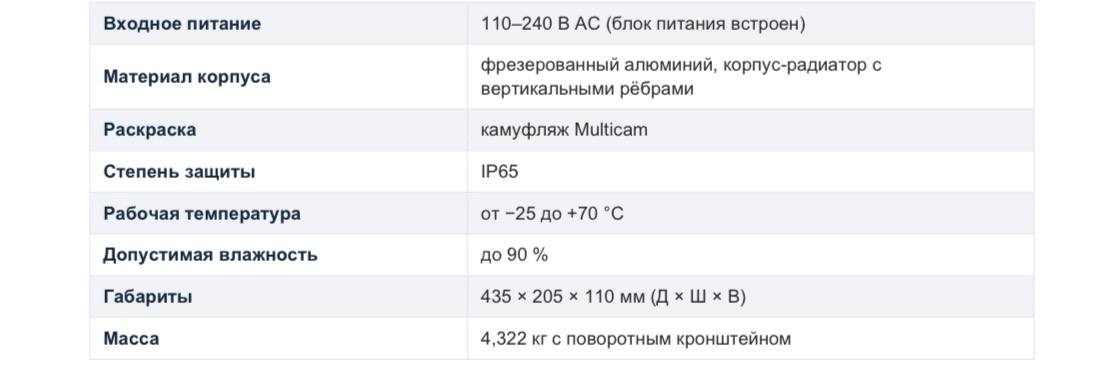This screenshot has height=375, width=1111.
Task: Click the text 'вертикальными рёбрами'
Action: pyautogui.click(x=587, y=89)
